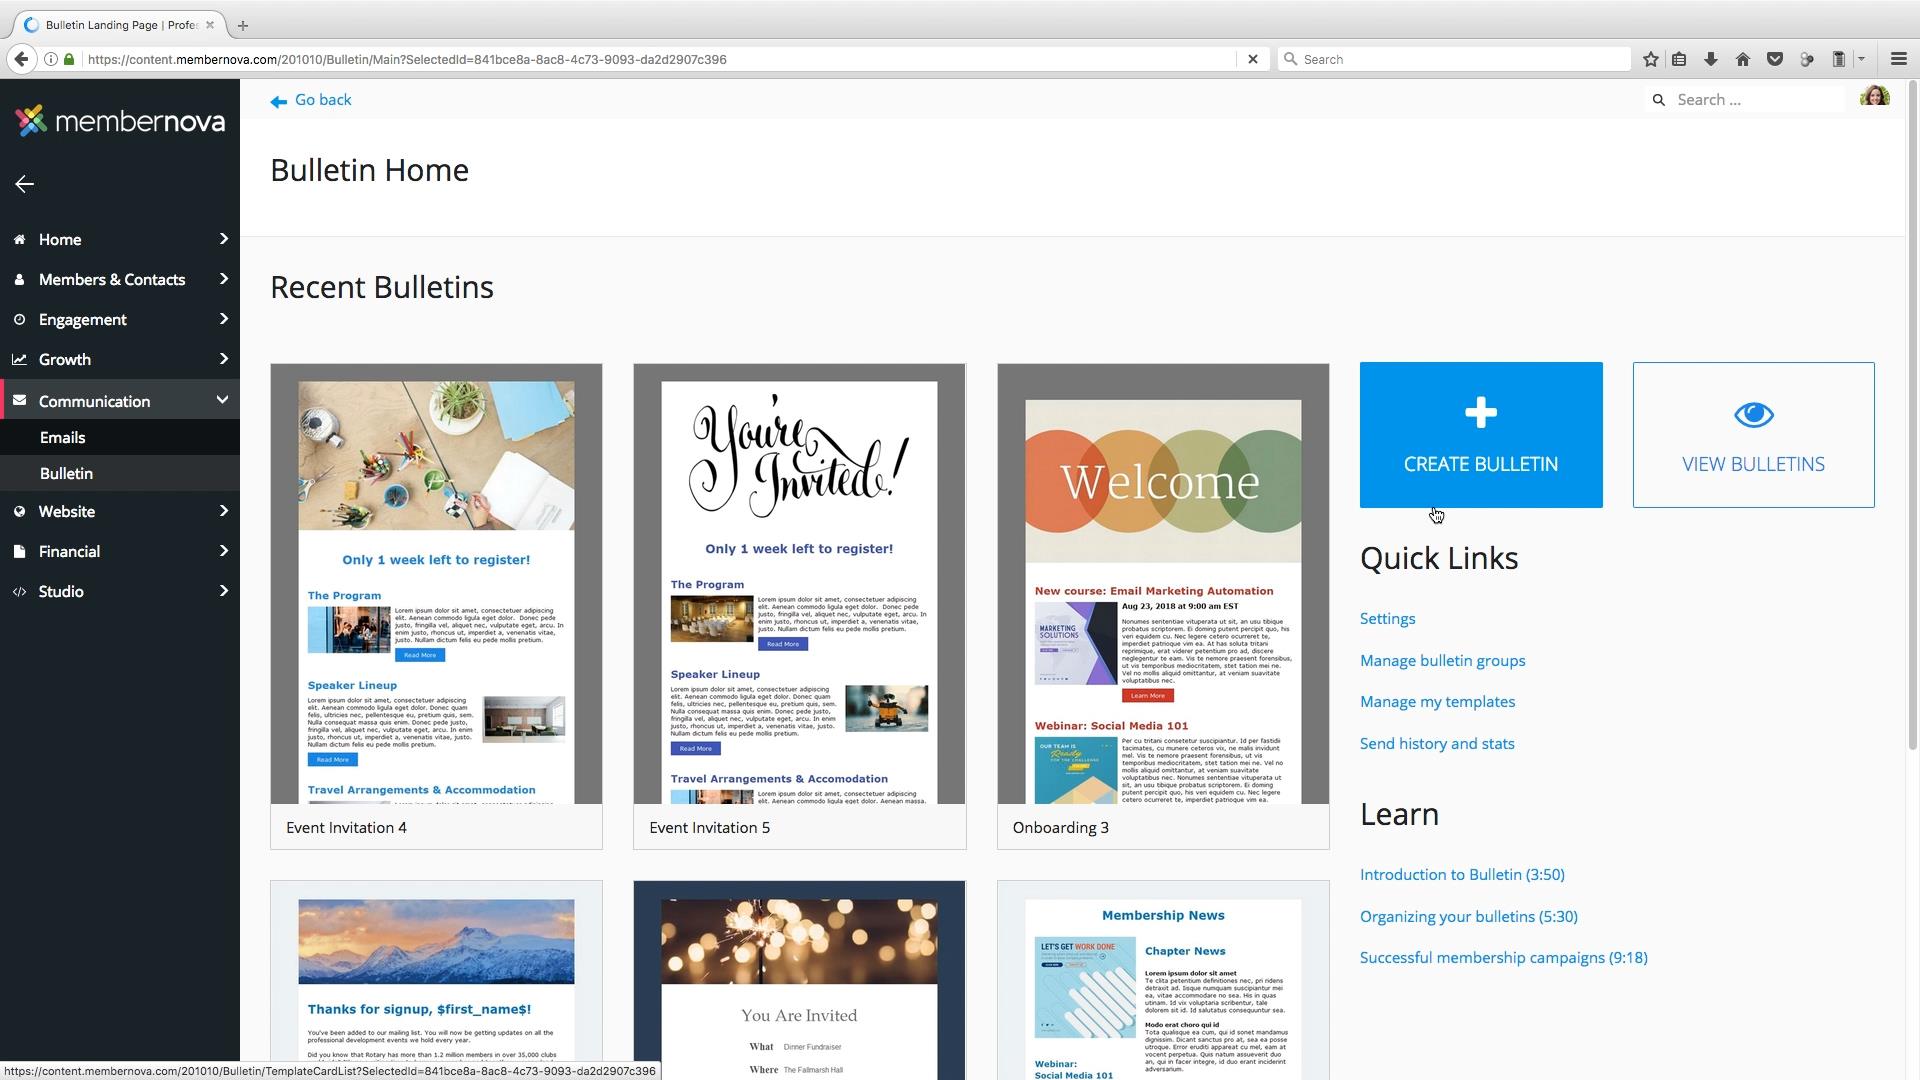Select Bulletin in the sidebar
Viewport: 1920px width, 1080px height.
66,474
